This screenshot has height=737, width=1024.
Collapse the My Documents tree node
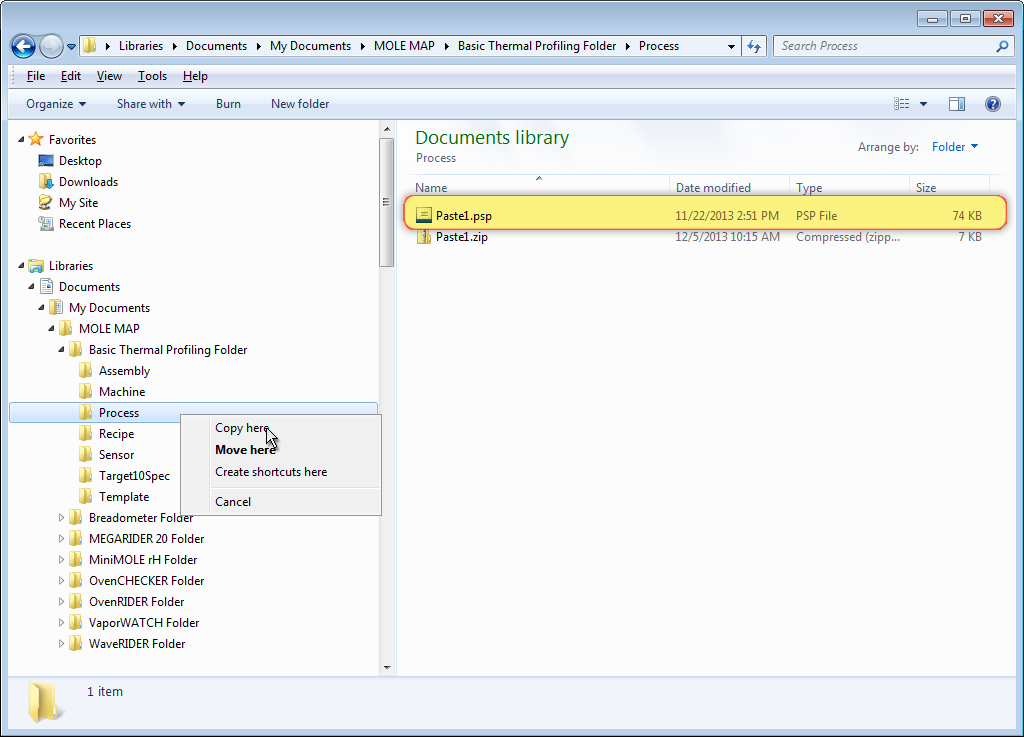pos(42,307)
